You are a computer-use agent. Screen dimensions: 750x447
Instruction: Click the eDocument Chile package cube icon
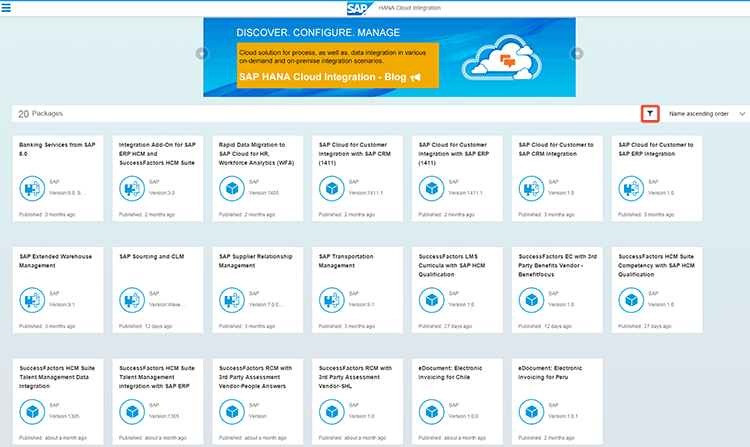tap(432, 409)
